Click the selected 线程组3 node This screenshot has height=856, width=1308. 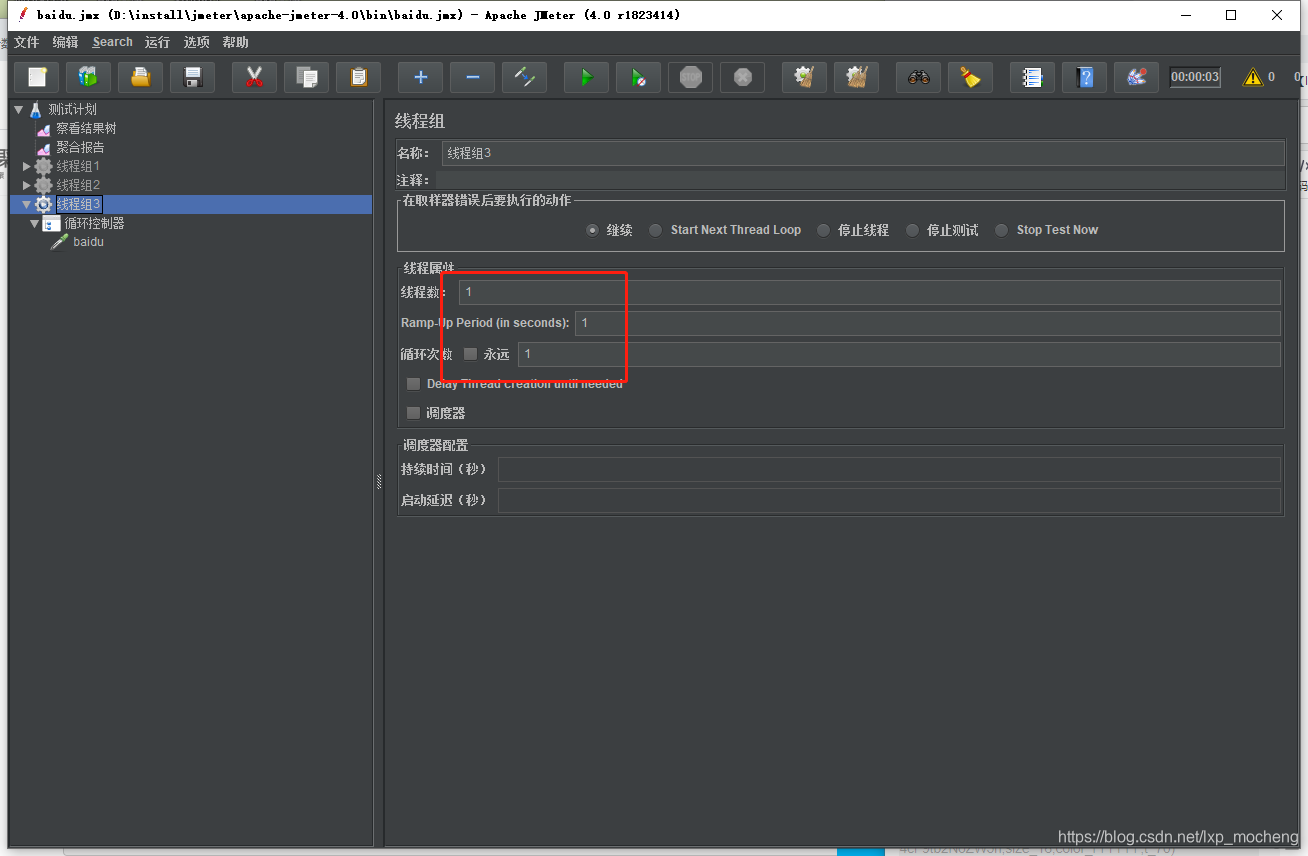click(79, 204)
